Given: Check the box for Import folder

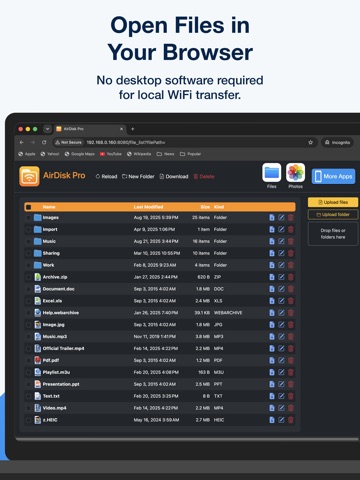Looking at the screenshot, I should [x=29, y=230].
